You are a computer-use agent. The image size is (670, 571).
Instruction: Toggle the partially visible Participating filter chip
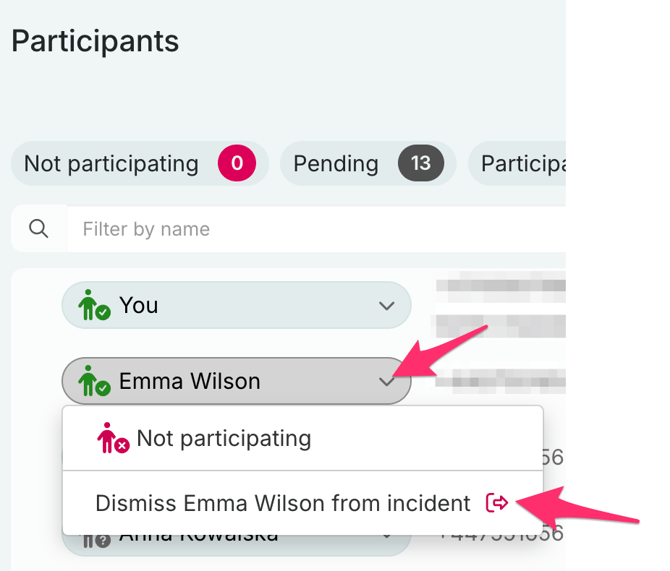(x=520, y=163)
